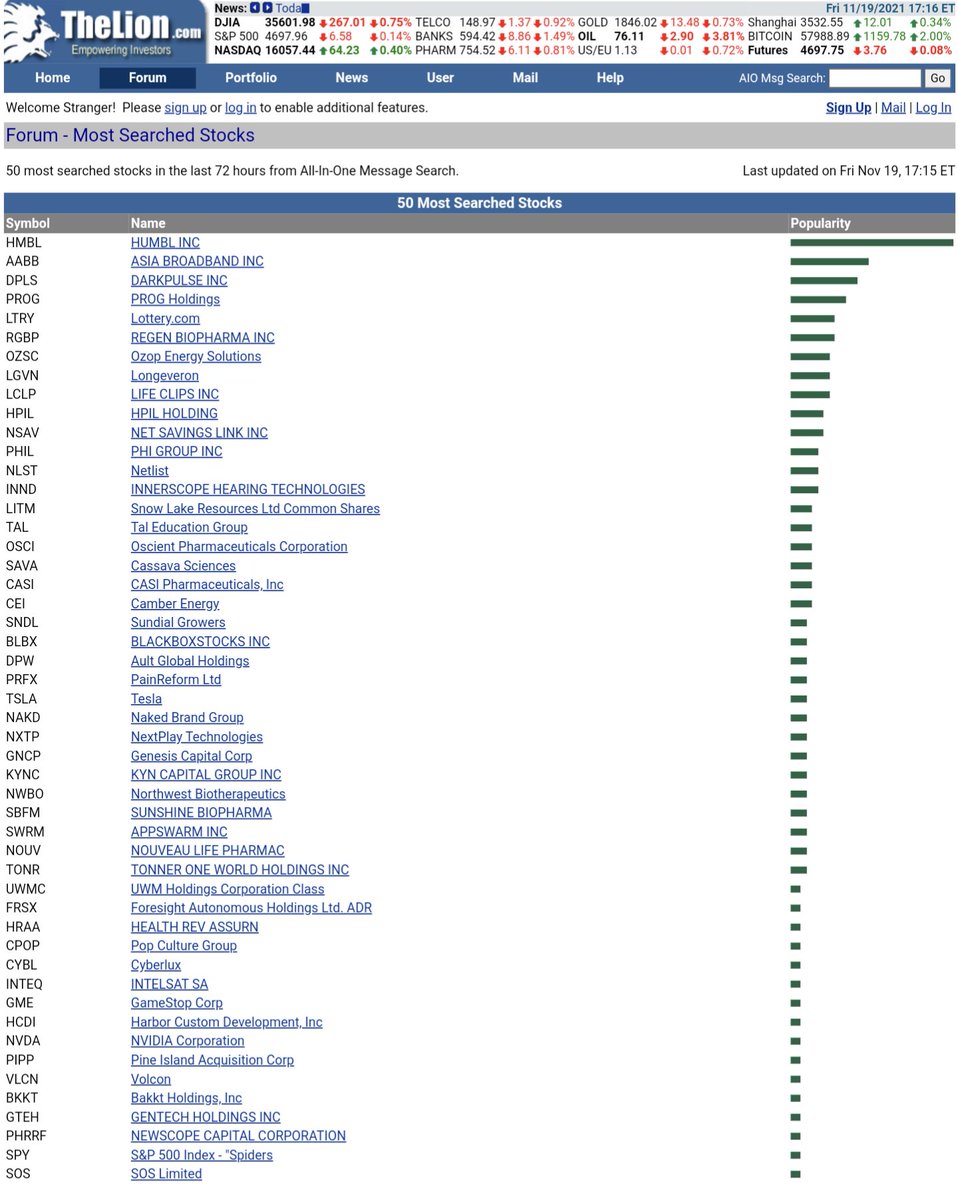
Task: Open Netlist link
Action: (150, 471)
